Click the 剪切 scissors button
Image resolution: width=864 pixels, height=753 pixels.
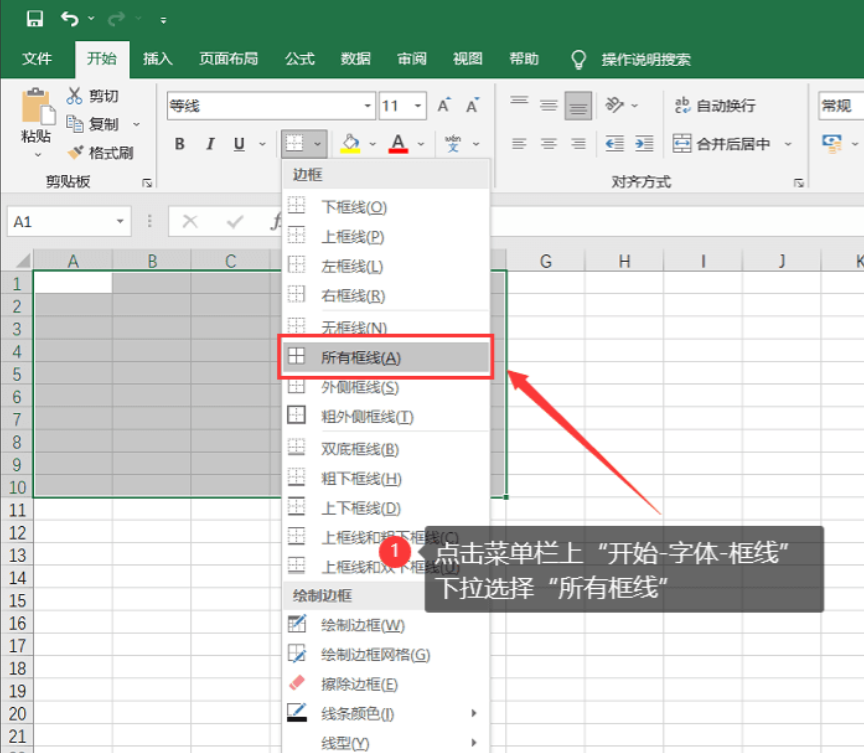tap(92, 96)
